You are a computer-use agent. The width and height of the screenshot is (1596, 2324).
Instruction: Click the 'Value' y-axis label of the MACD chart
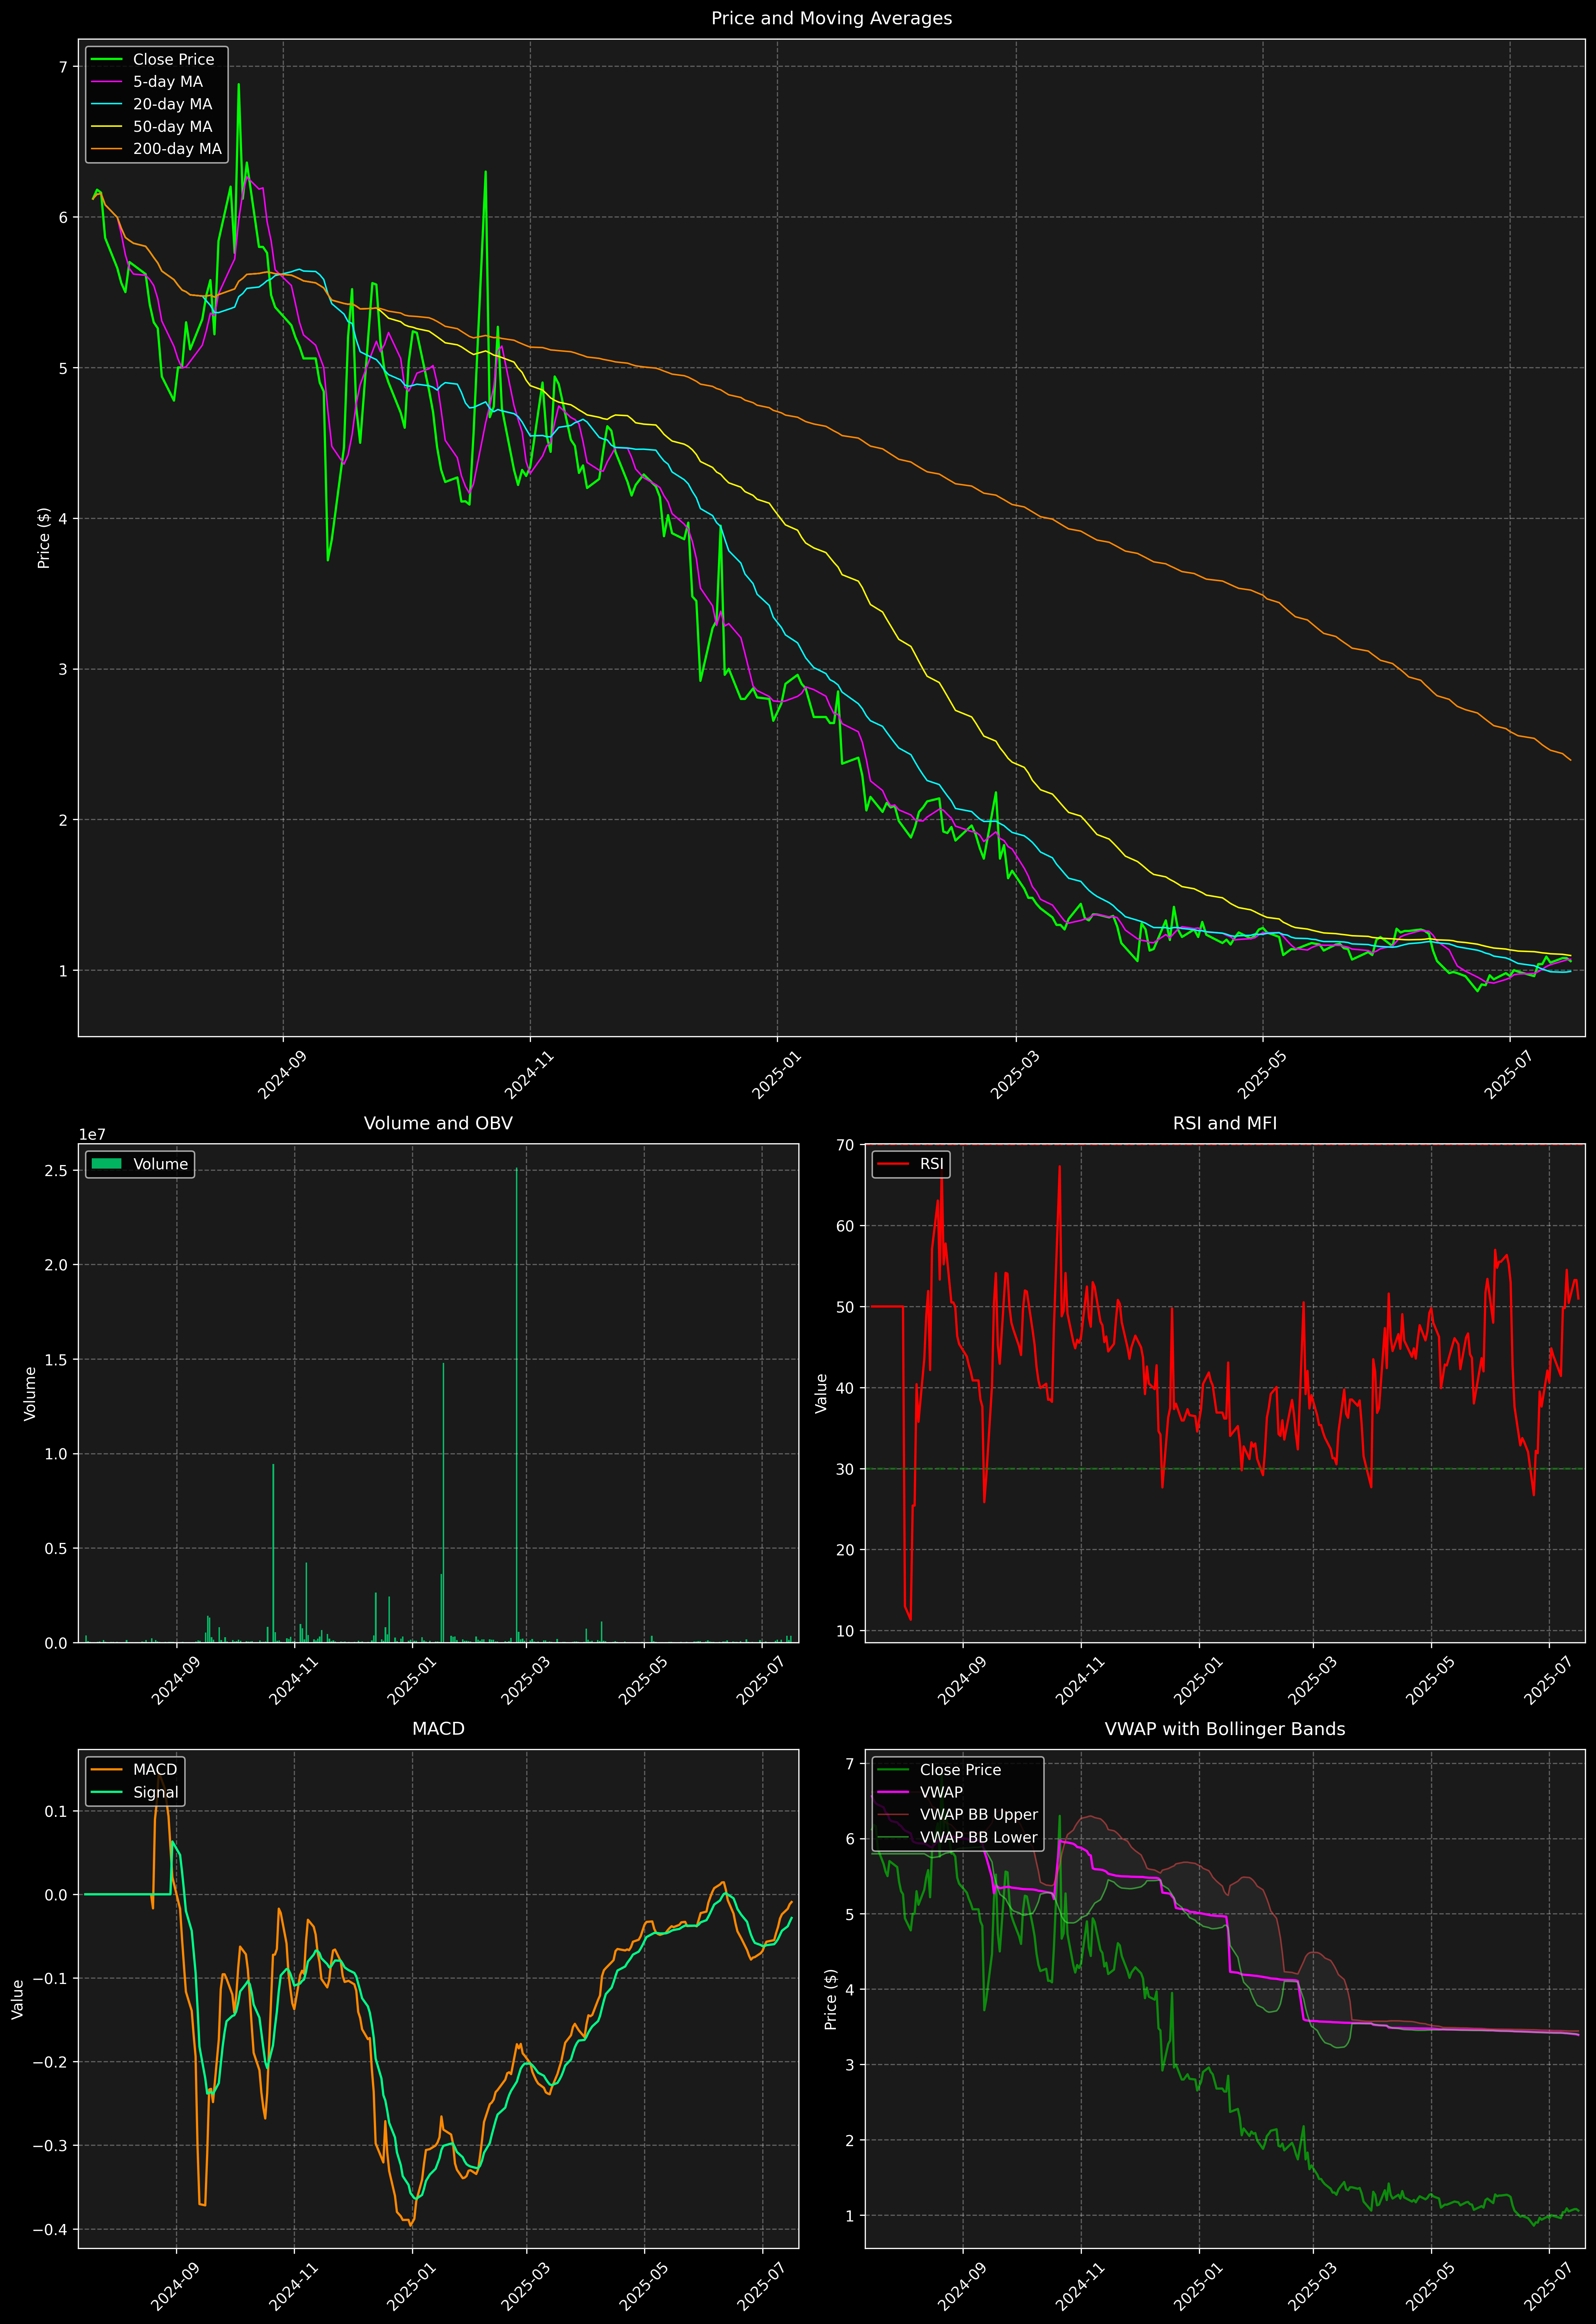(x=18, y=1999)
